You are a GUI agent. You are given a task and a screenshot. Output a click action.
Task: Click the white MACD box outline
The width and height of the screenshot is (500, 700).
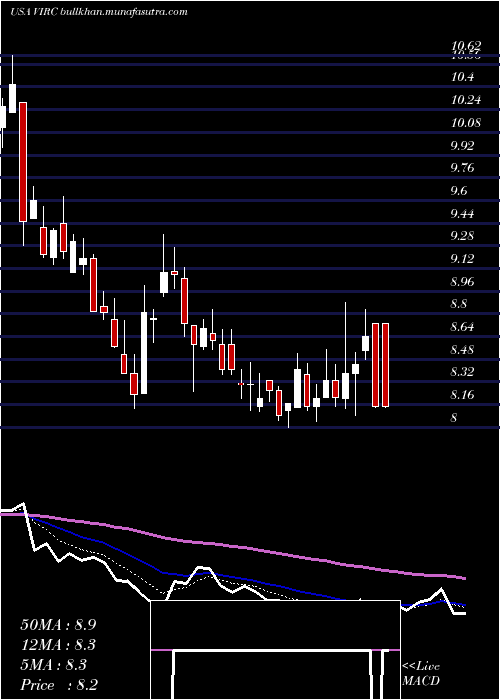coord(275,650)
